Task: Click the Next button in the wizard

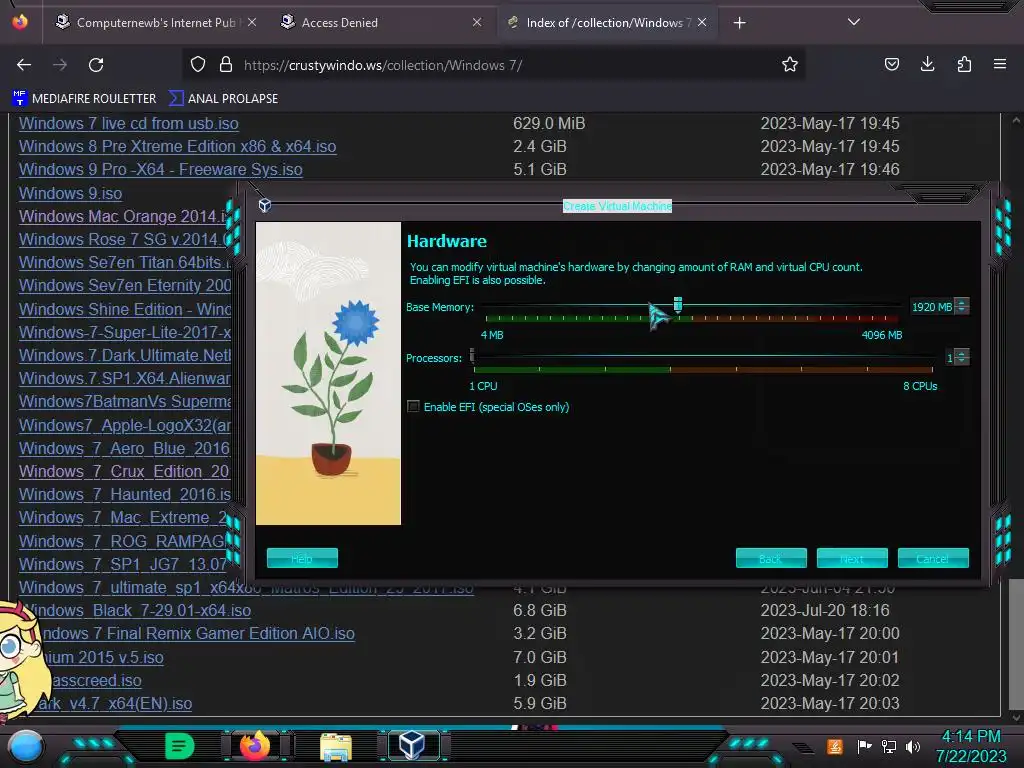Action: tap(852, 558)
